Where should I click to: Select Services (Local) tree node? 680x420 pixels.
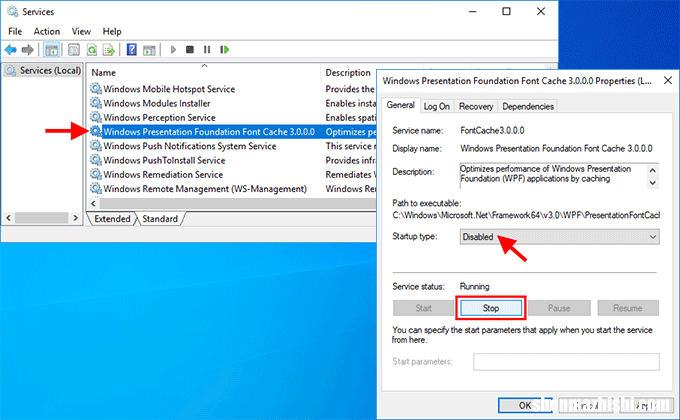(x=43, y=70)
